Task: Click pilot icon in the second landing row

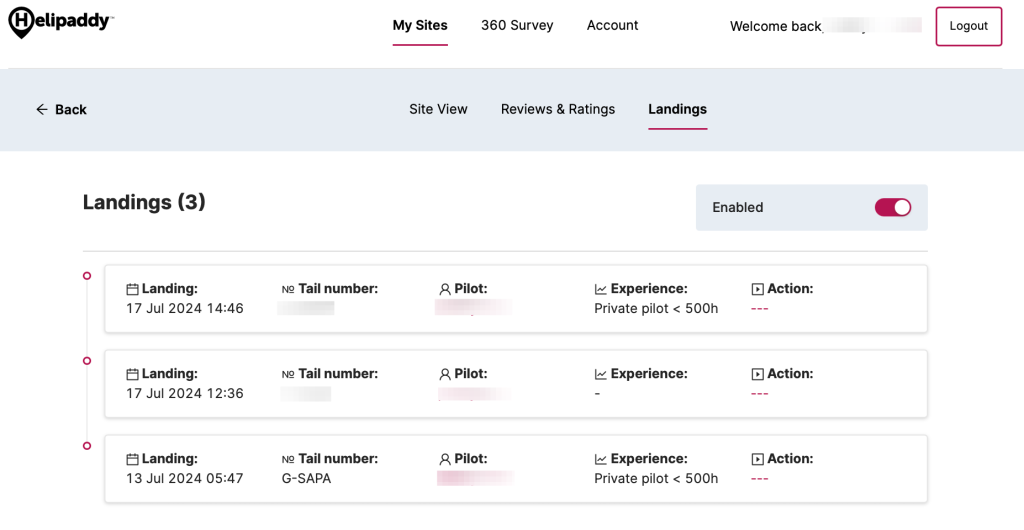Action: [445, 374]
